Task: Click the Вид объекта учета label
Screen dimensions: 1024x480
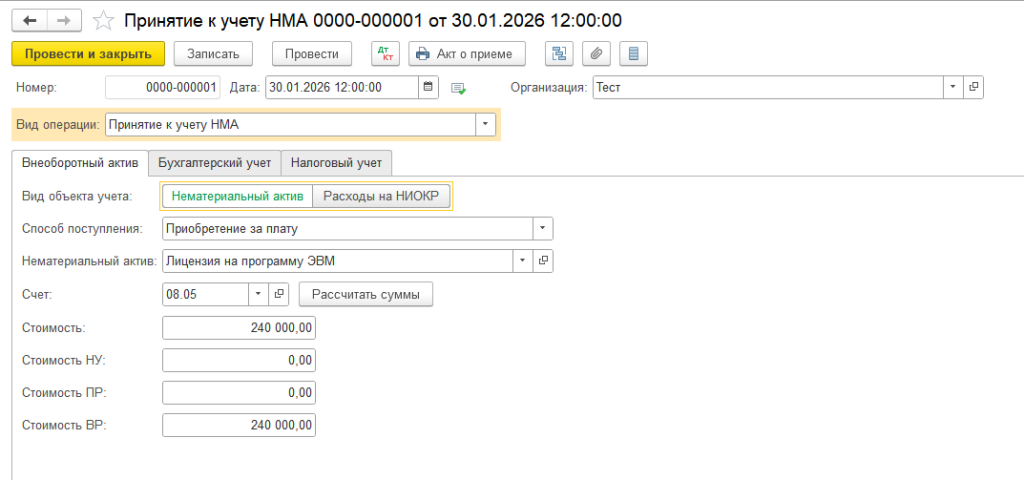Action: (77, 196)
